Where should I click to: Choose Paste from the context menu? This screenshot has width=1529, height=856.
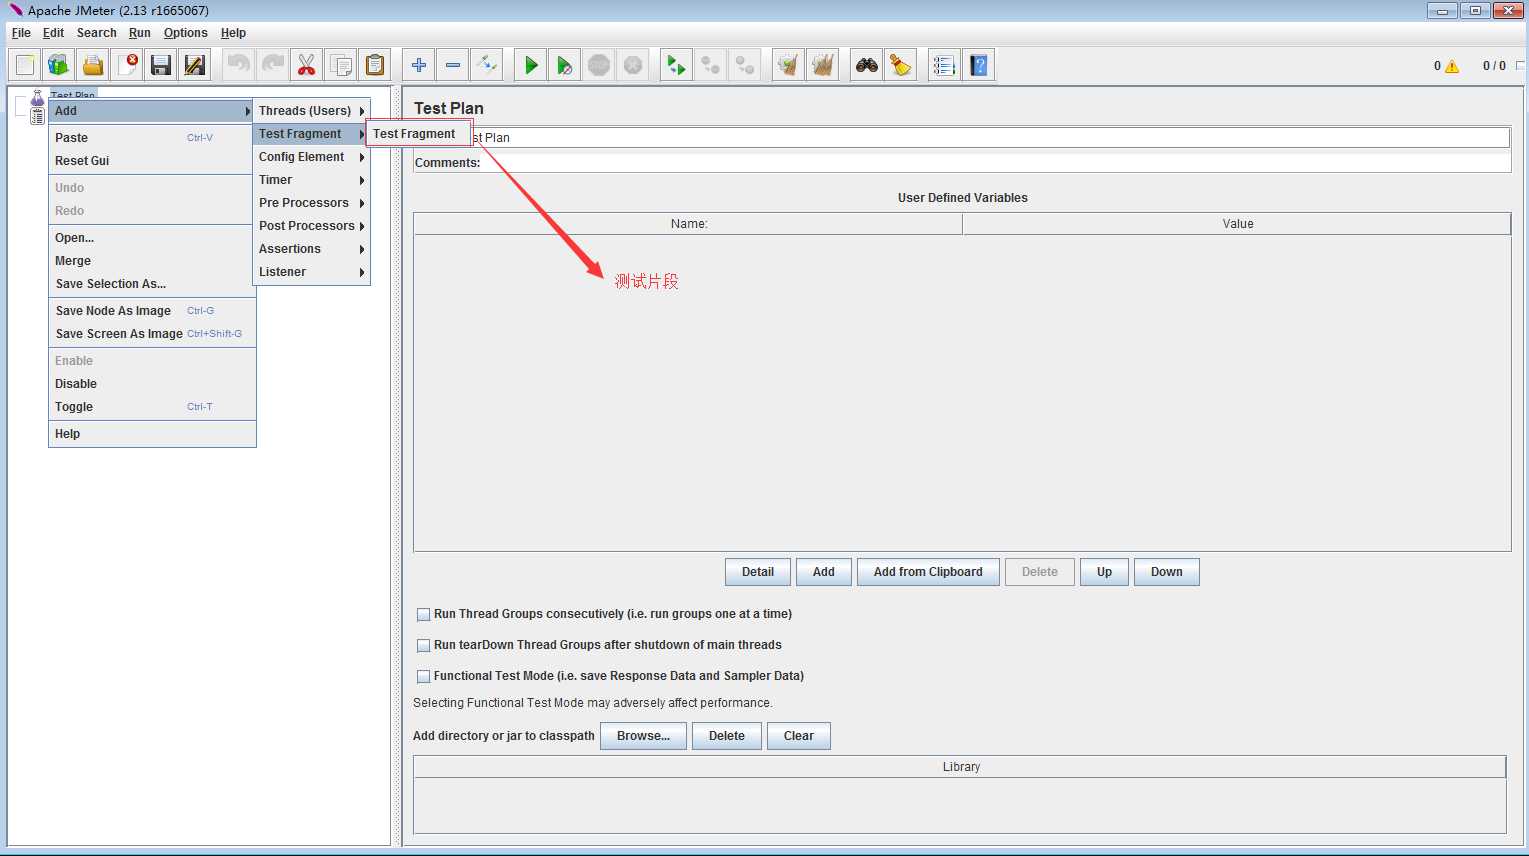152,138
